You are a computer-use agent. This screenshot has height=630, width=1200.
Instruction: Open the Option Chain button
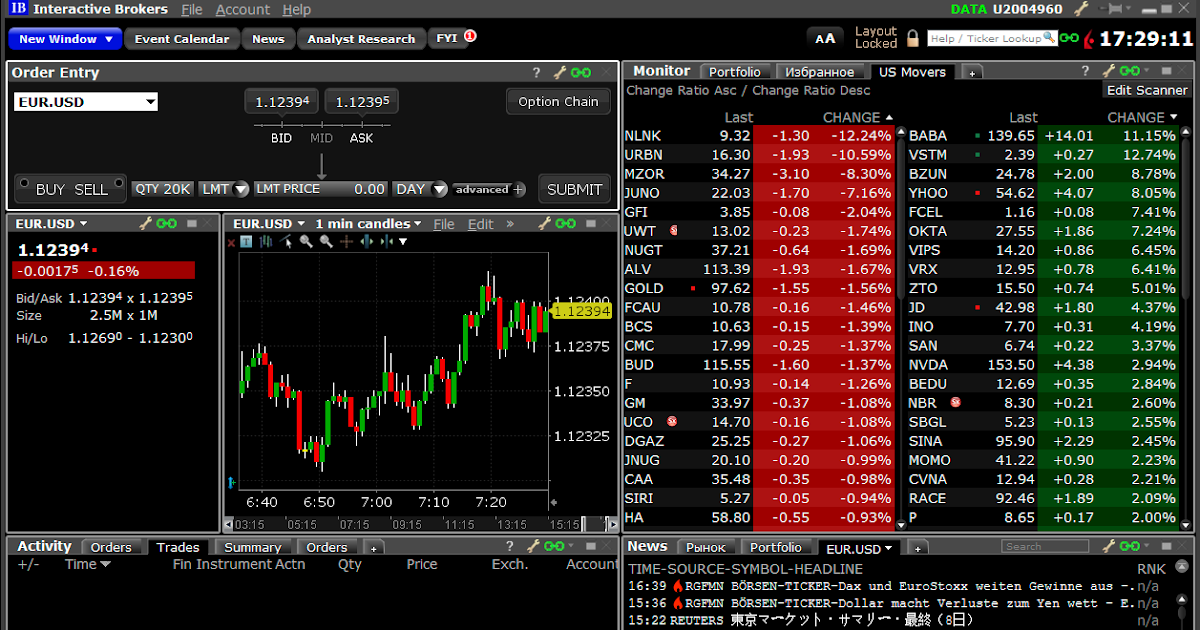pyautogui.click(x=558, y=102)
